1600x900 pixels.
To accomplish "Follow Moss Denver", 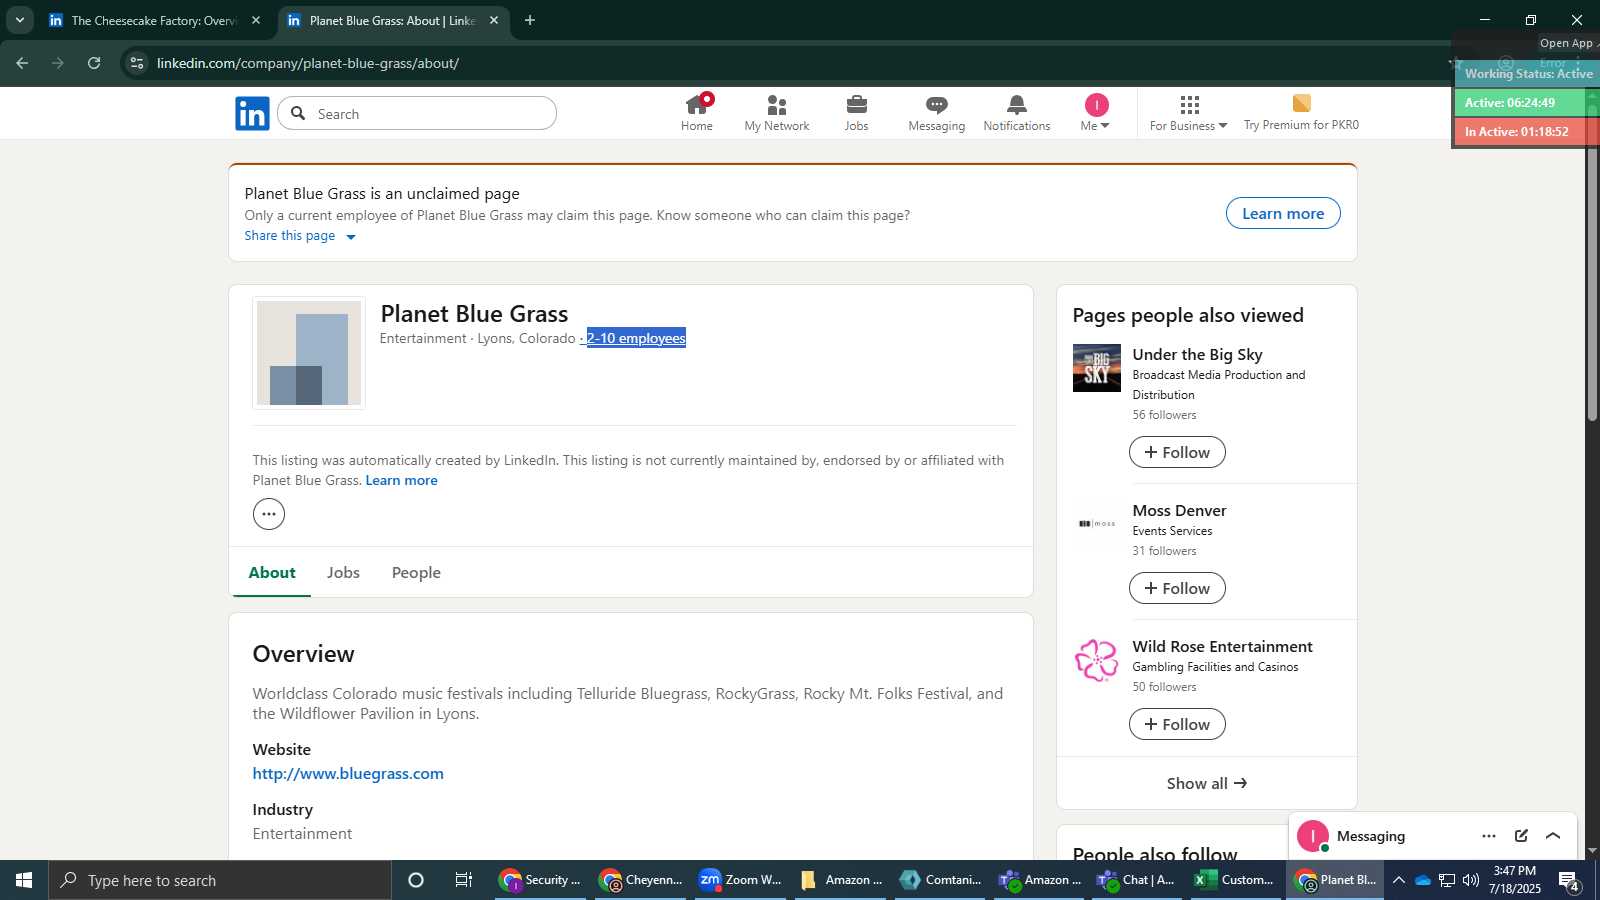I will (1177, 588).
